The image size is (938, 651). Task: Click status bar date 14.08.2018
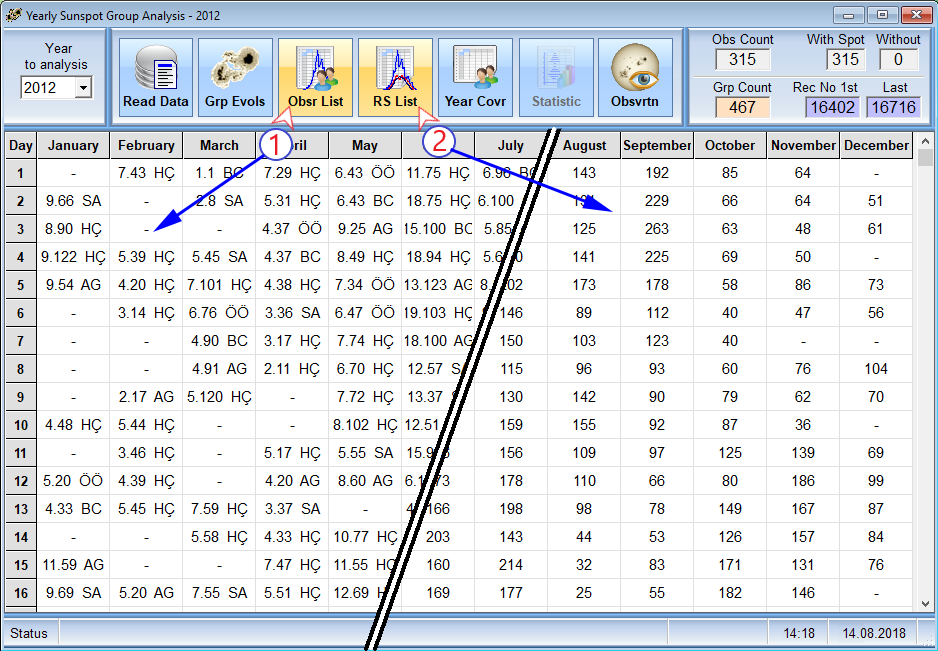pyautogui.click(x=874, y=633)
